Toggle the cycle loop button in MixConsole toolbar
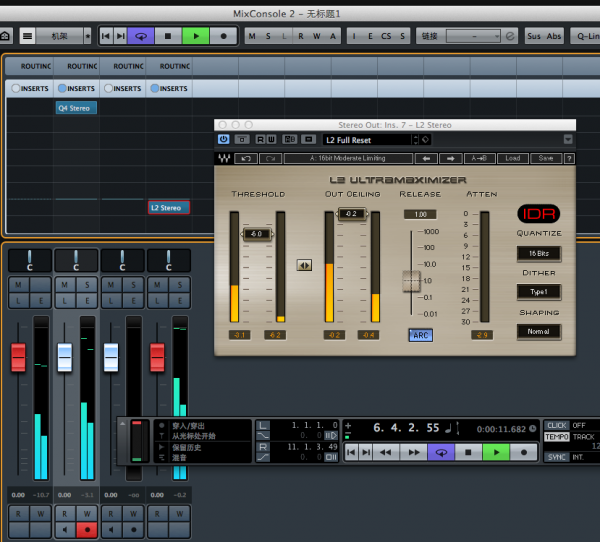600x542 pixels. [141, 36]
